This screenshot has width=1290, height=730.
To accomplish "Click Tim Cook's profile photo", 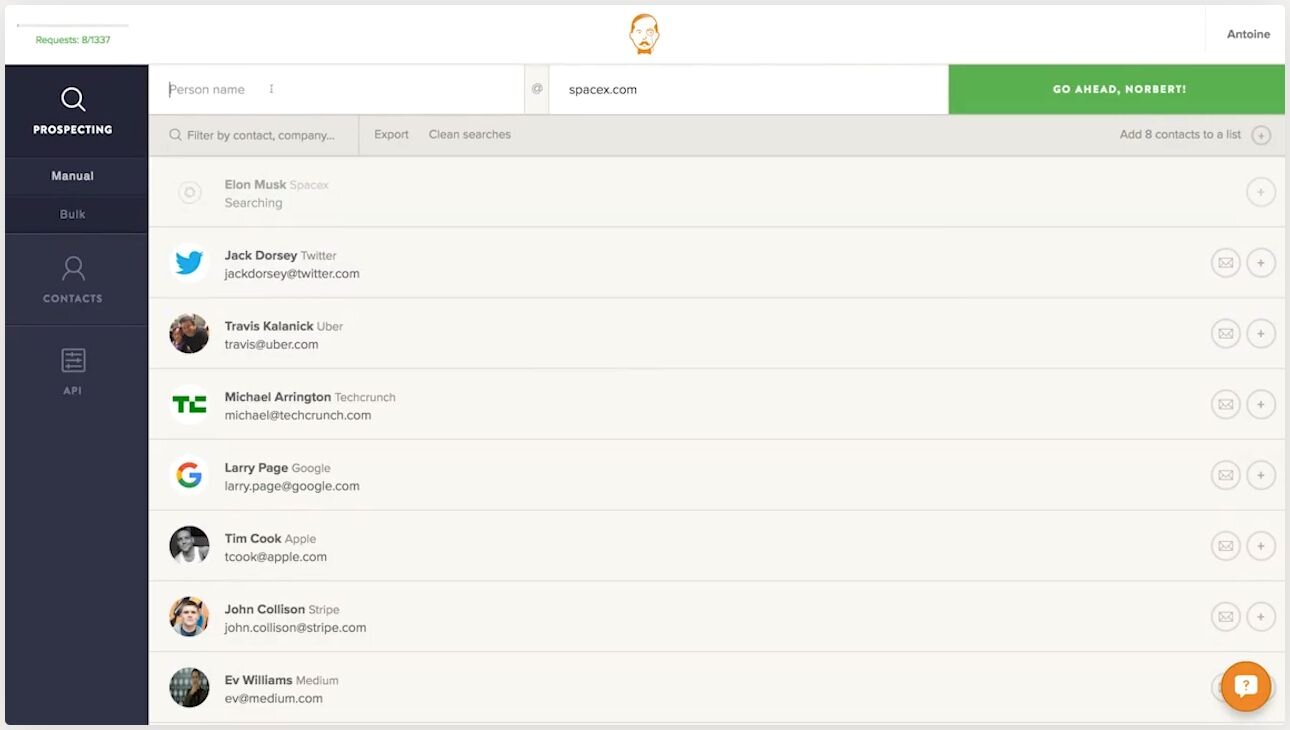I will point(189,546).
